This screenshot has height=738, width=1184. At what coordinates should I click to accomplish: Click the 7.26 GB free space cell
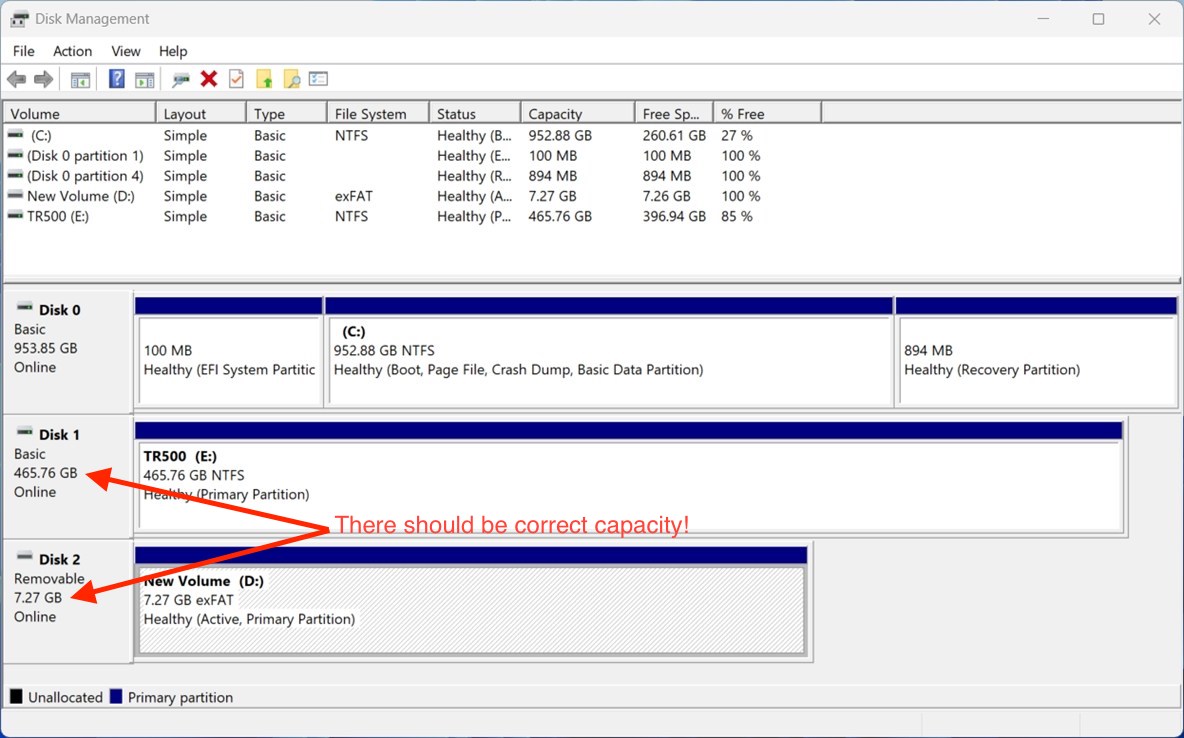(x=667, y=196)
